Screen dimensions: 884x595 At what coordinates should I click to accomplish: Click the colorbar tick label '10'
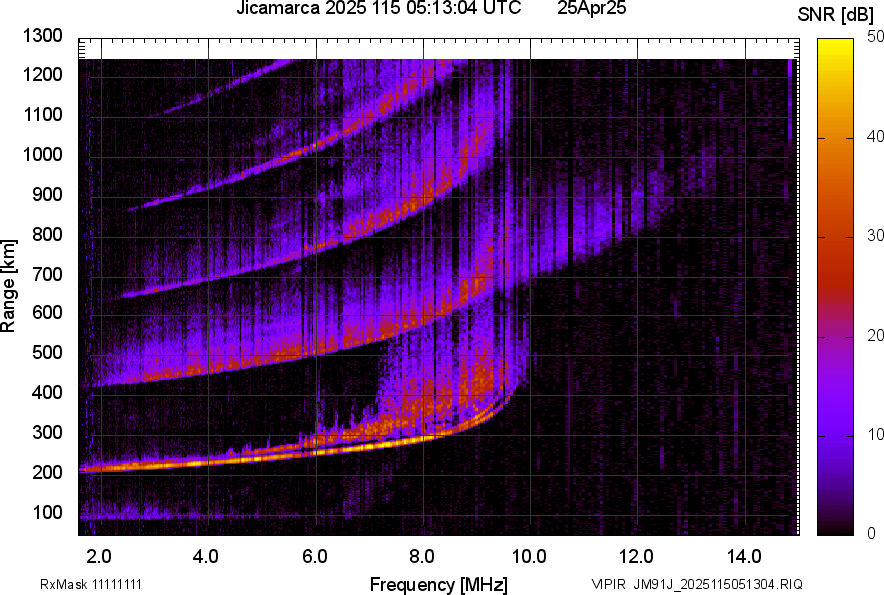(875, 434)
